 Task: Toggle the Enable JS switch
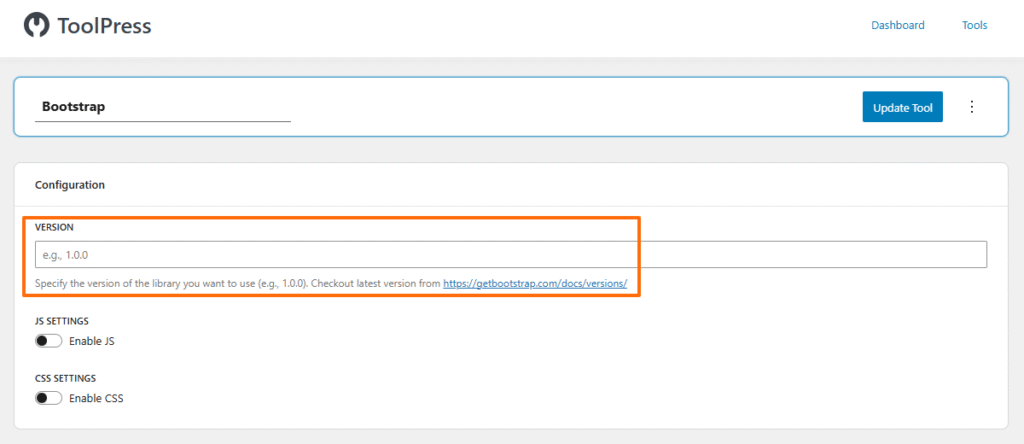click(x=48, y=341)
